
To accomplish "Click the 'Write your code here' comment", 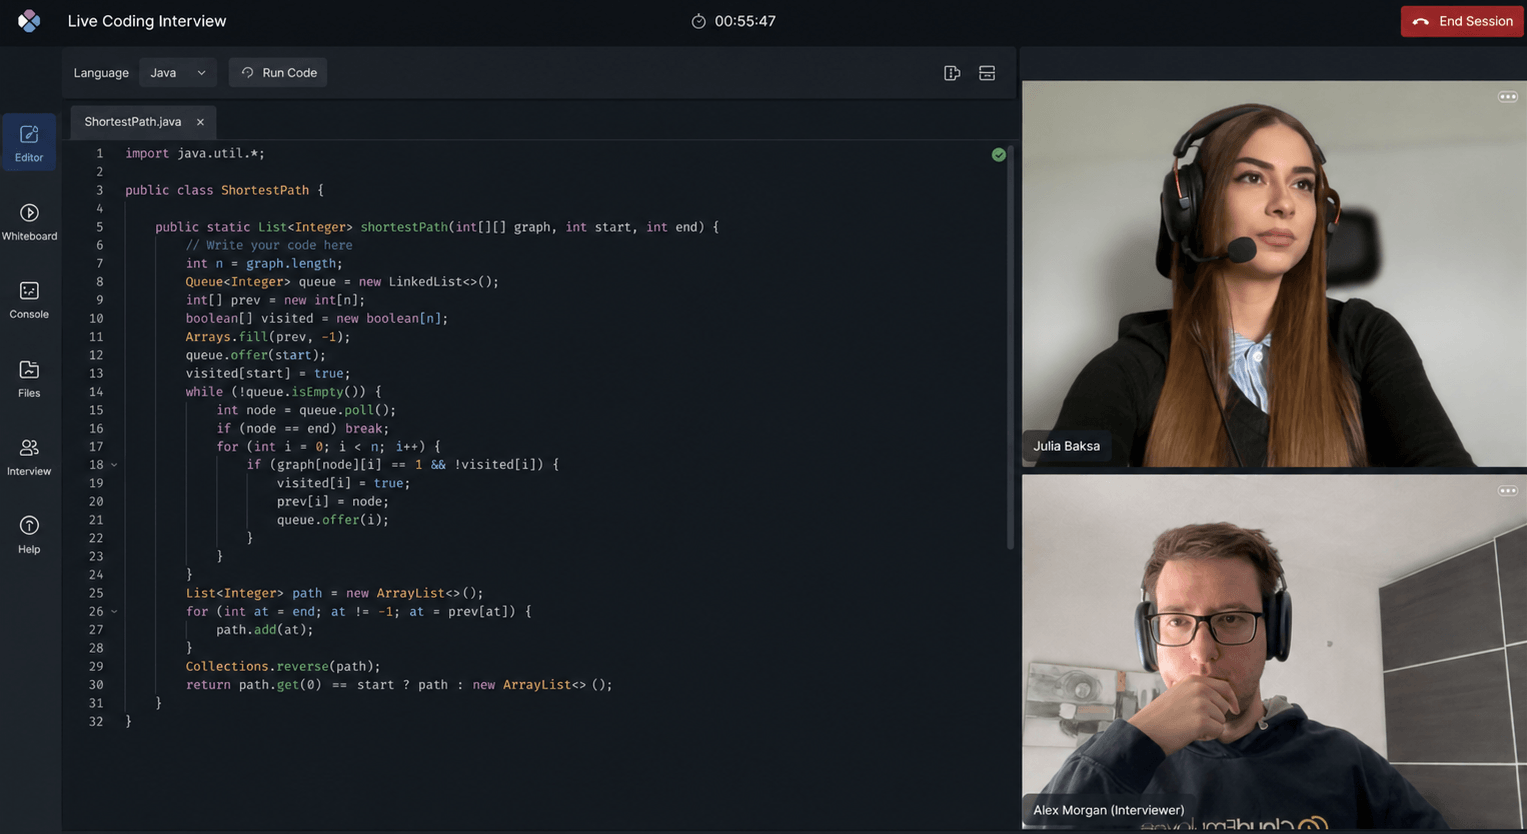I will (269, 245).
